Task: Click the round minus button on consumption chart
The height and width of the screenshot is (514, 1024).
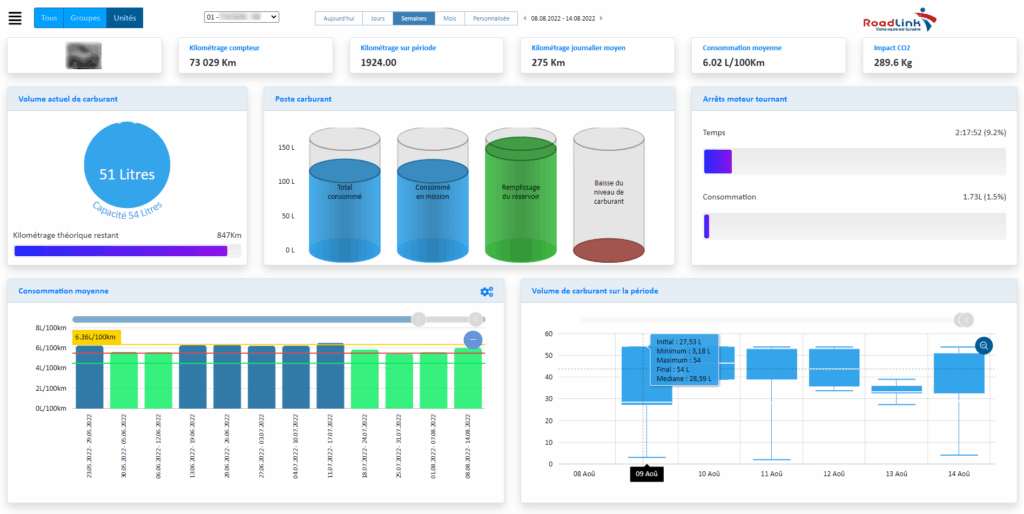Action: pos(473,340)
